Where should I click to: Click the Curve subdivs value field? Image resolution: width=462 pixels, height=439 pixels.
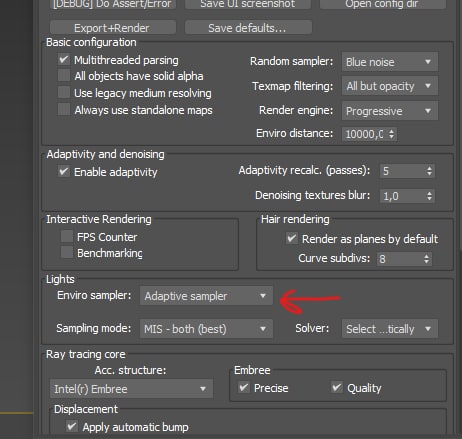[x=399, y=259]
